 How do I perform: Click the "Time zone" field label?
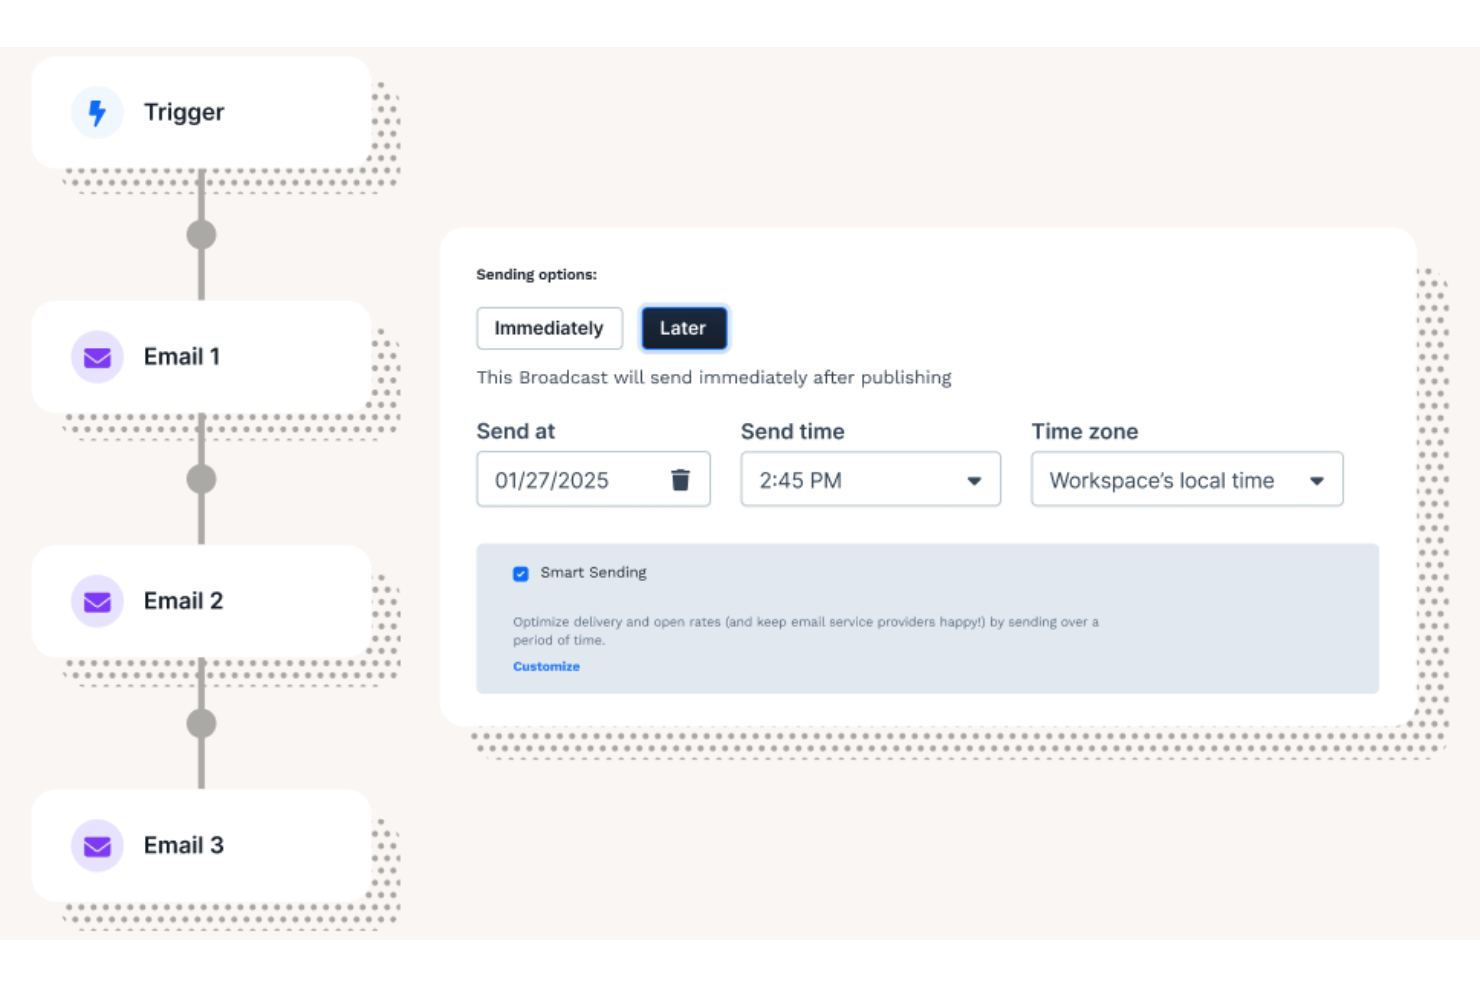tap(1085, 431)
